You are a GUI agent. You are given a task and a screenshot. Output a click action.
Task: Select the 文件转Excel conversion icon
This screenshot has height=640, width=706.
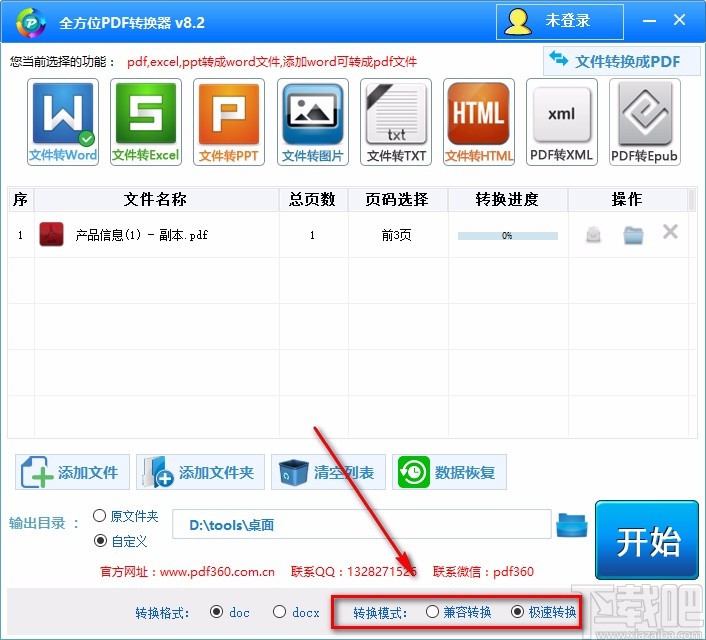(146, 122)
